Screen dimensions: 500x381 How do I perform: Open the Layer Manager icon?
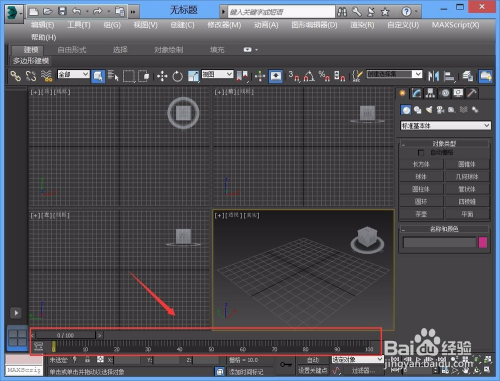(x=468, y=76)
